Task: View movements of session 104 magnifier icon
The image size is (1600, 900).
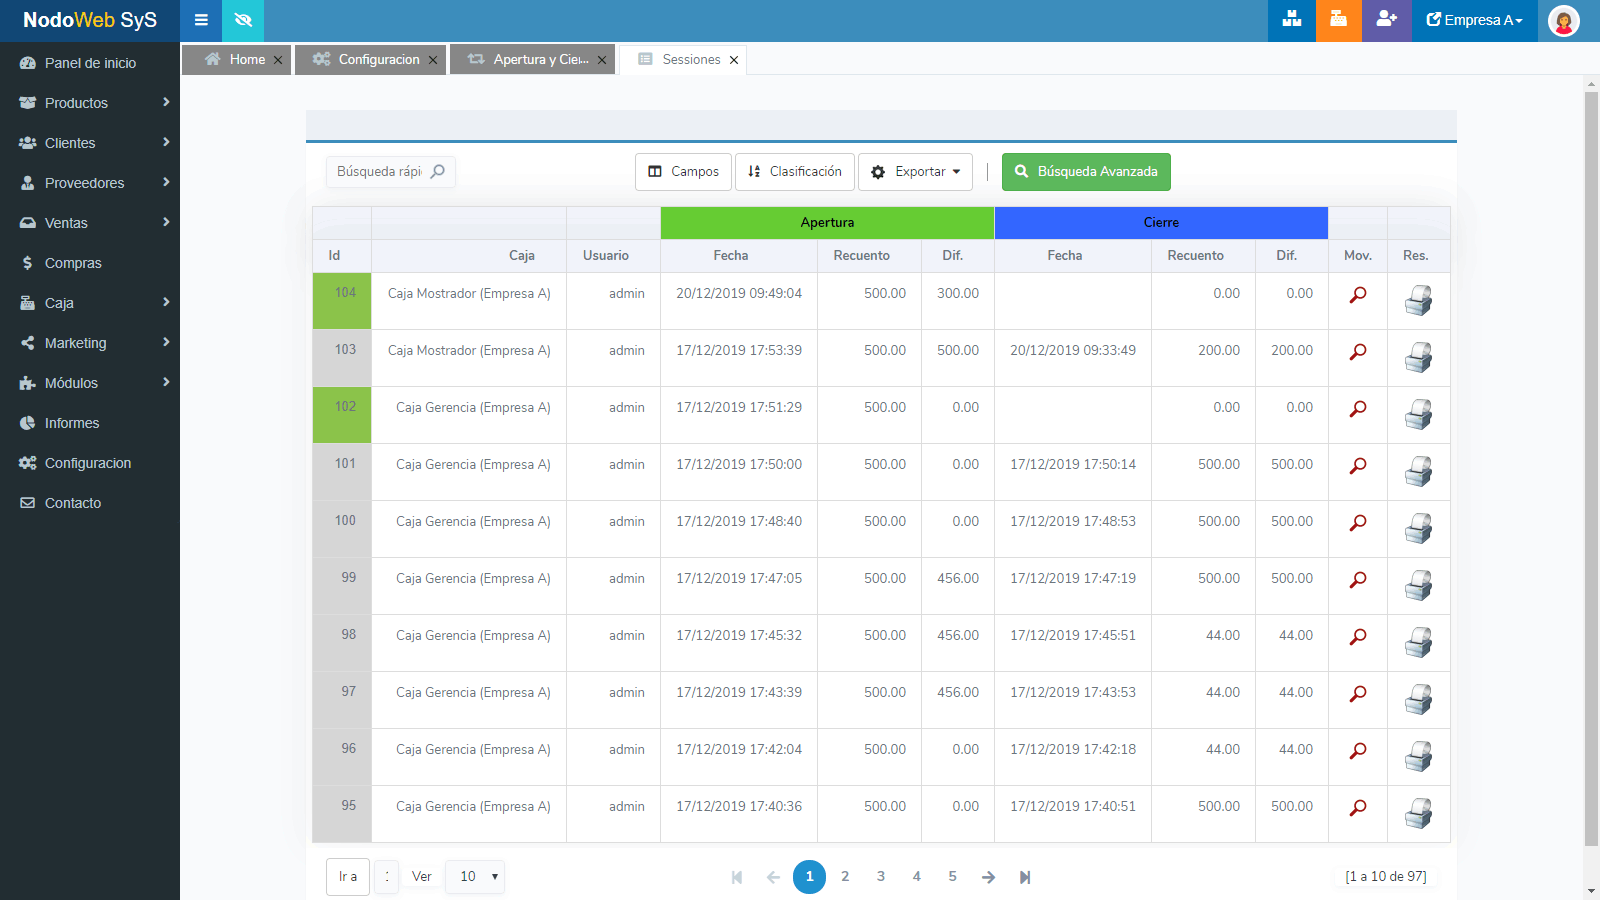Action: click(1358, 296)
